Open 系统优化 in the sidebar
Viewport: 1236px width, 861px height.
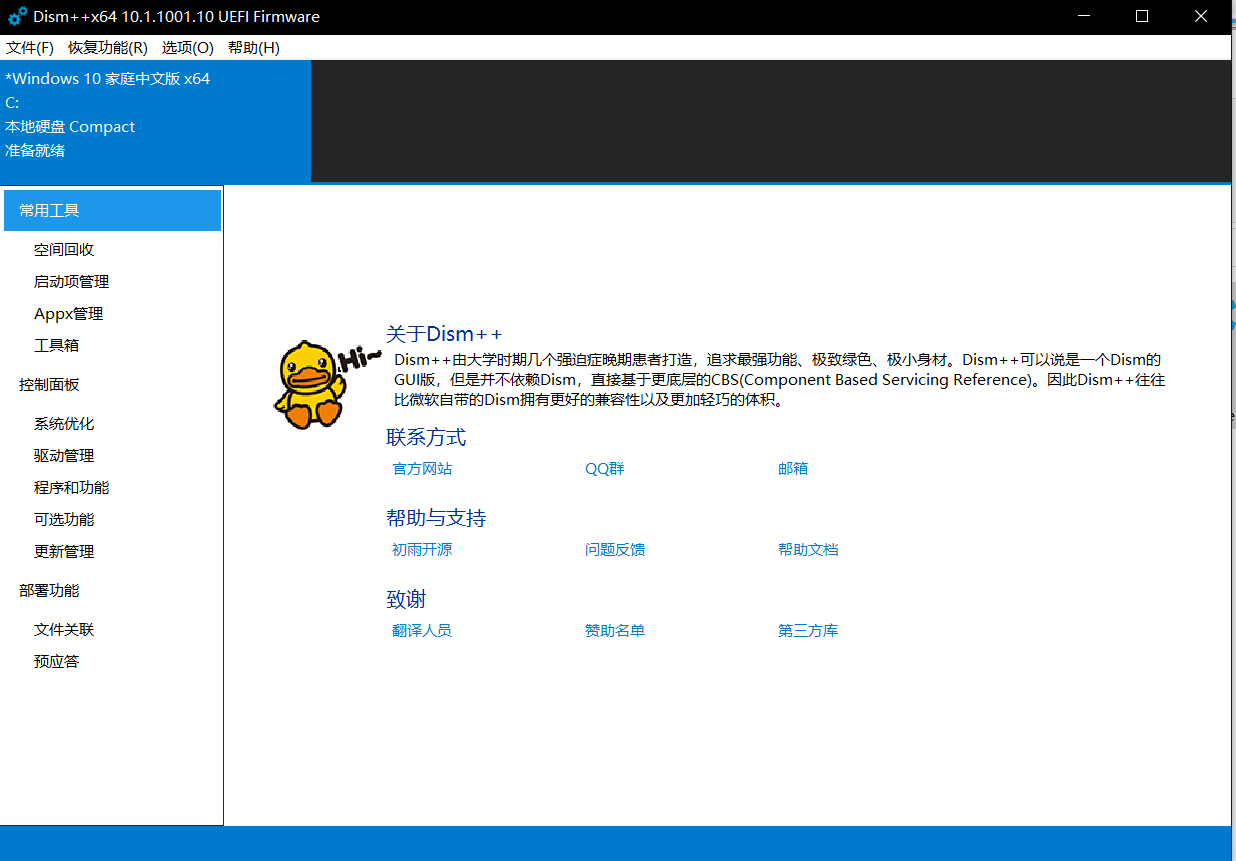click(64, 424)
